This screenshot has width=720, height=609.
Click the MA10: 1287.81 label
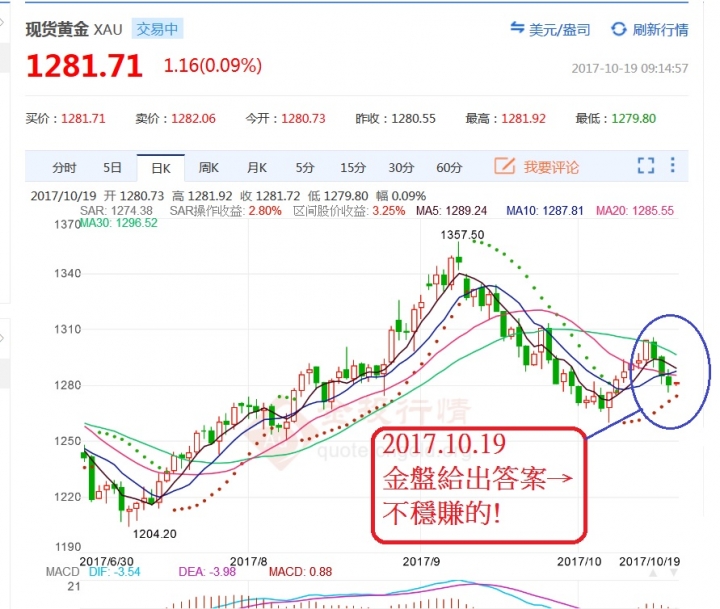pyautogui.click(x=545, y=211)
